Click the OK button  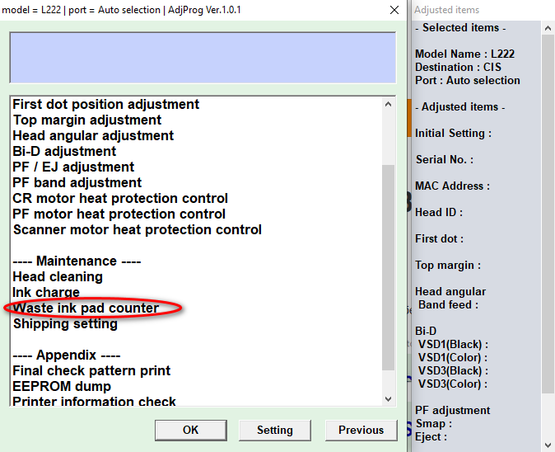tap(191, 430)
